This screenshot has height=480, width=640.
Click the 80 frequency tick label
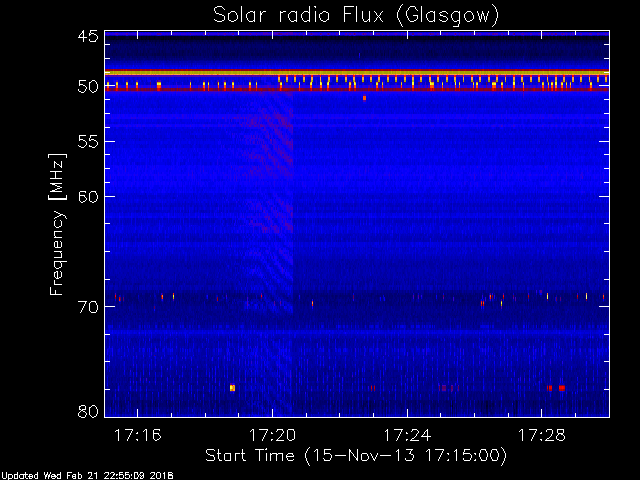[88, 411]
